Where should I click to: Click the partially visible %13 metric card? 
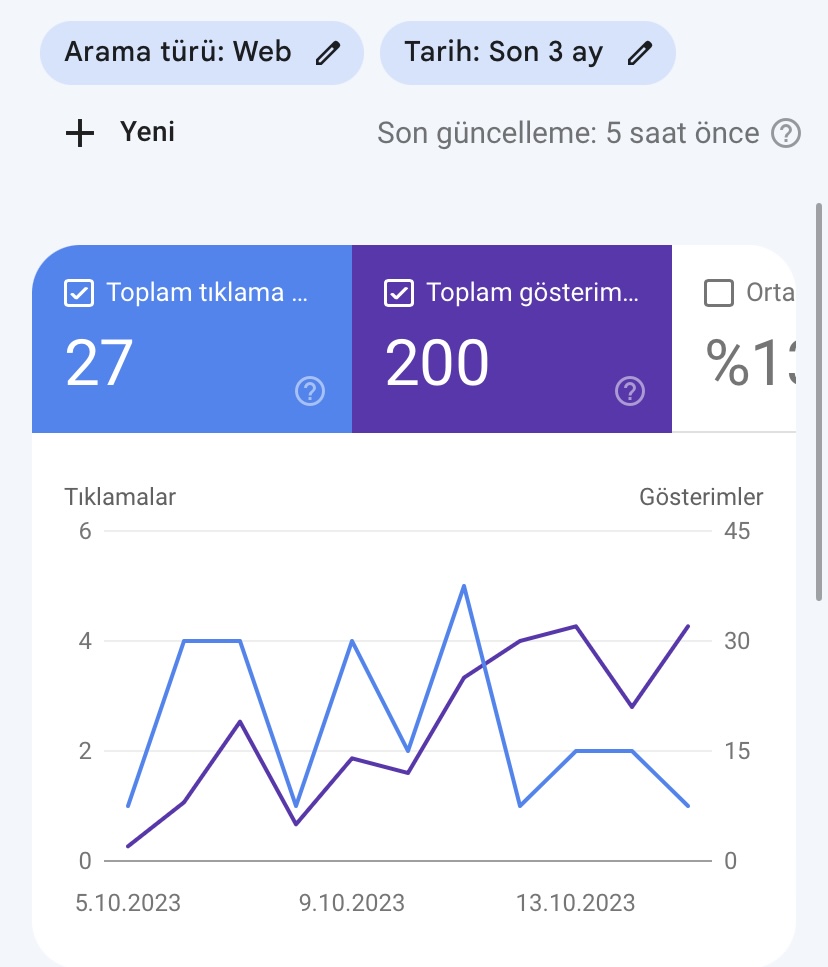click(x=734, y=339)
